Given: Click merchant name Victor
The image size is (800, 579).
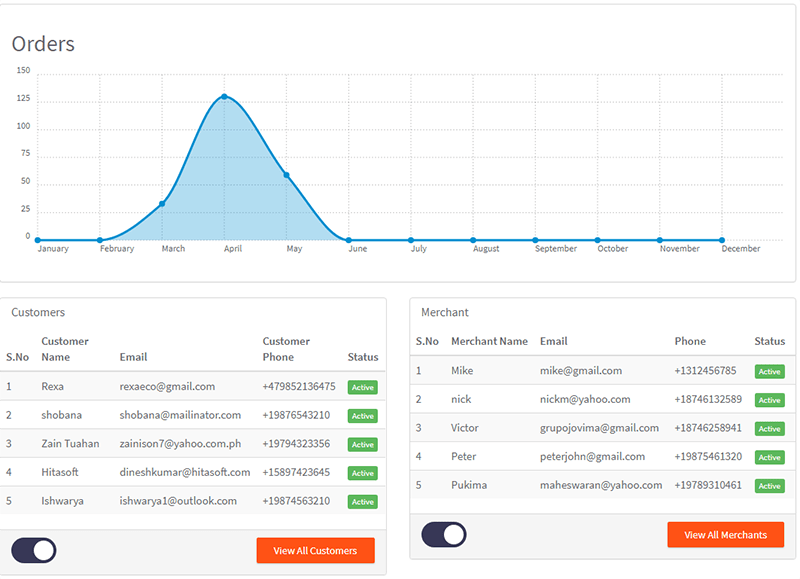Looking at the screenshot, I should tap(464, 428).
